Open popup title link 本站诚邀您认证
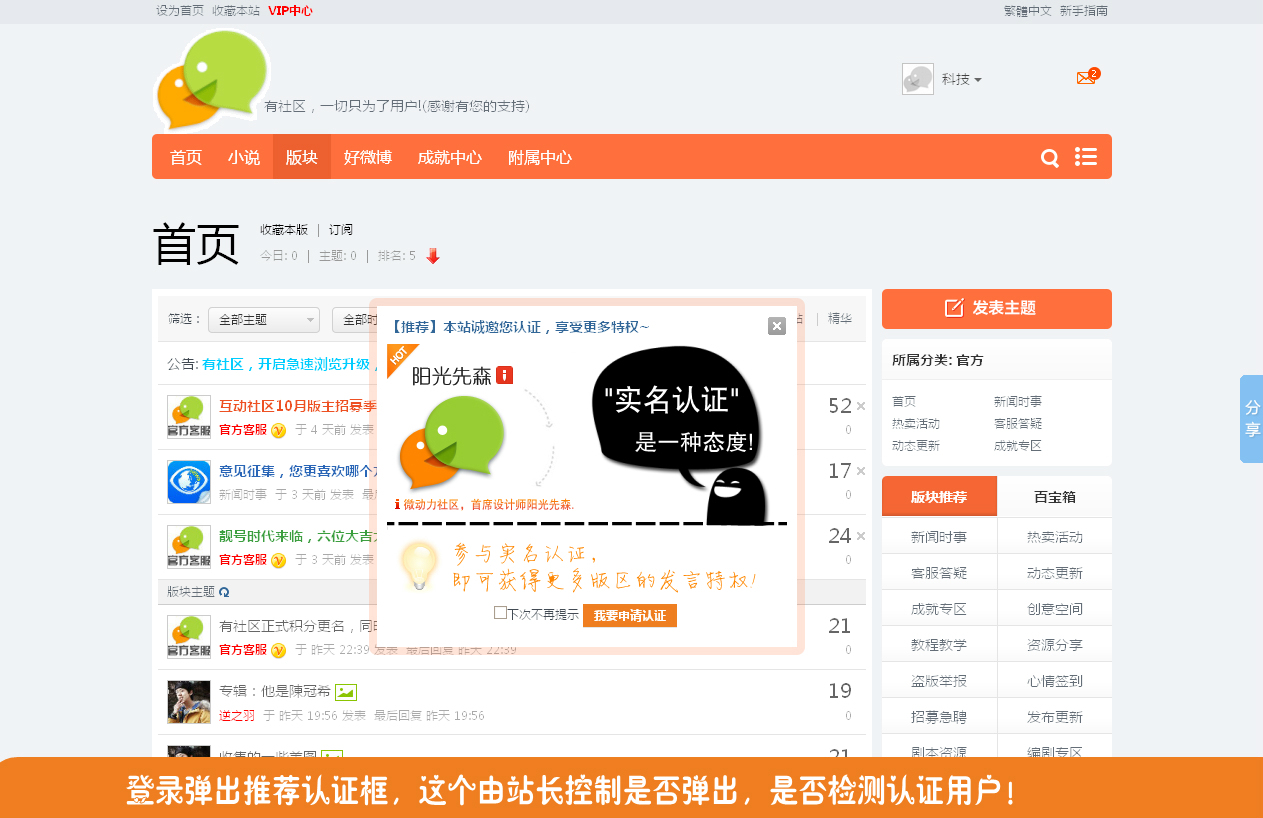This screenshot has width=1263, height=818. tap(519, 327)
